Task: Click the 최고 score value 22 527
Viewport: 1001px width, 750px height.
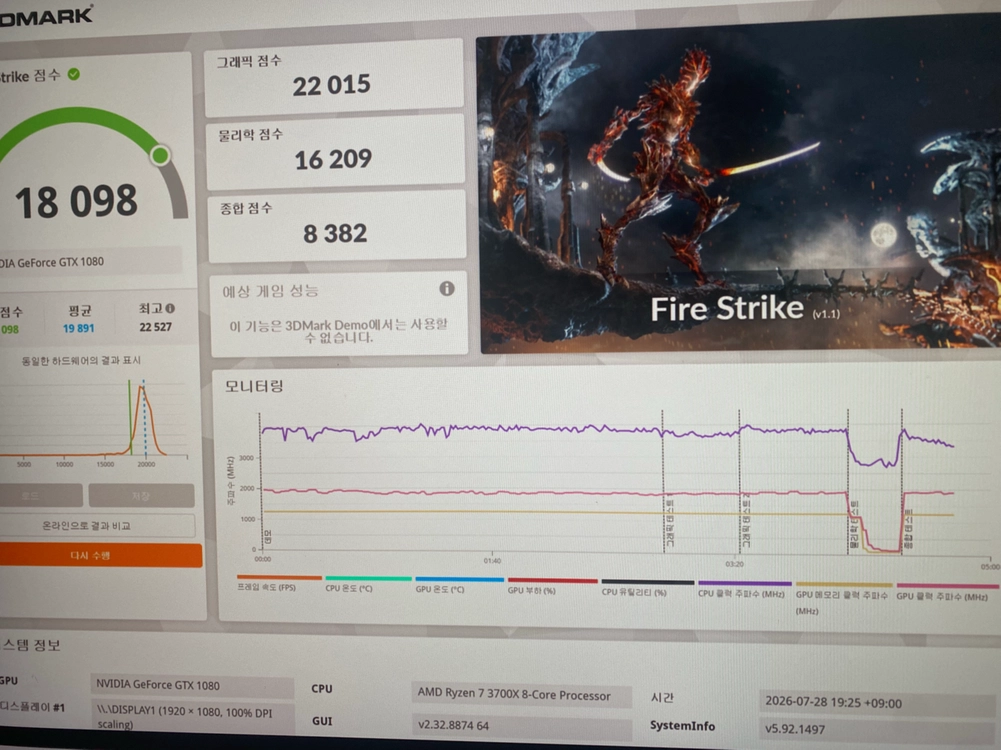Action: coord(156,327)
